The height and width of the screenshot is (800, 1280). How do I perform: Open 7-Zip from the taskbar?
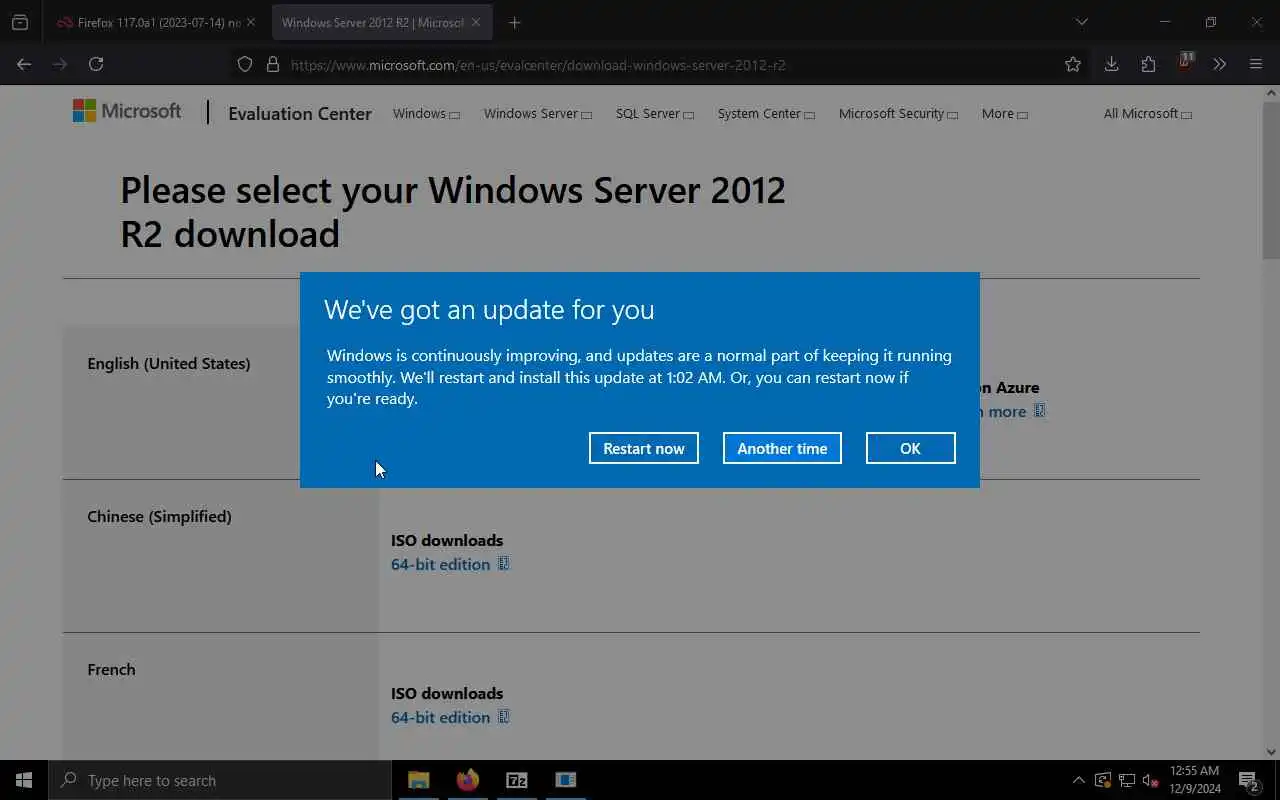tap(517, 780)
